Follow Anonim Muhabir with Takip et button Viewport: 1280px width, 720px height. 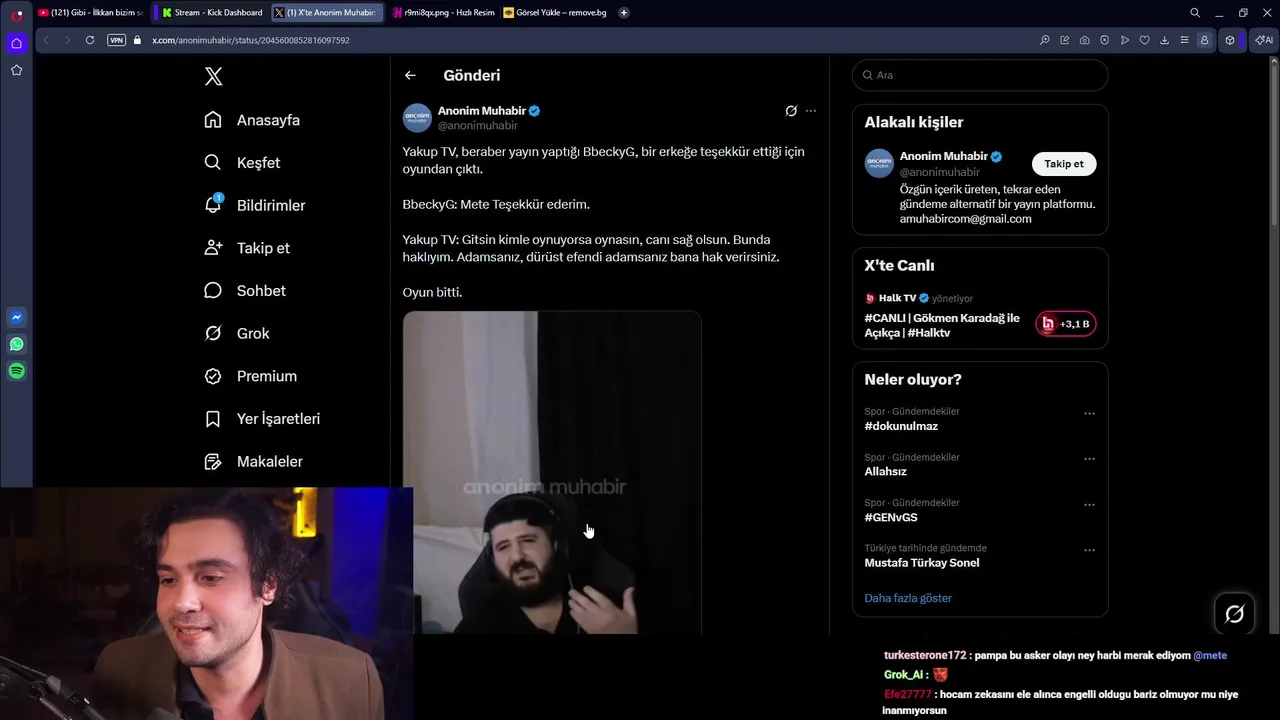(1064, 164)
